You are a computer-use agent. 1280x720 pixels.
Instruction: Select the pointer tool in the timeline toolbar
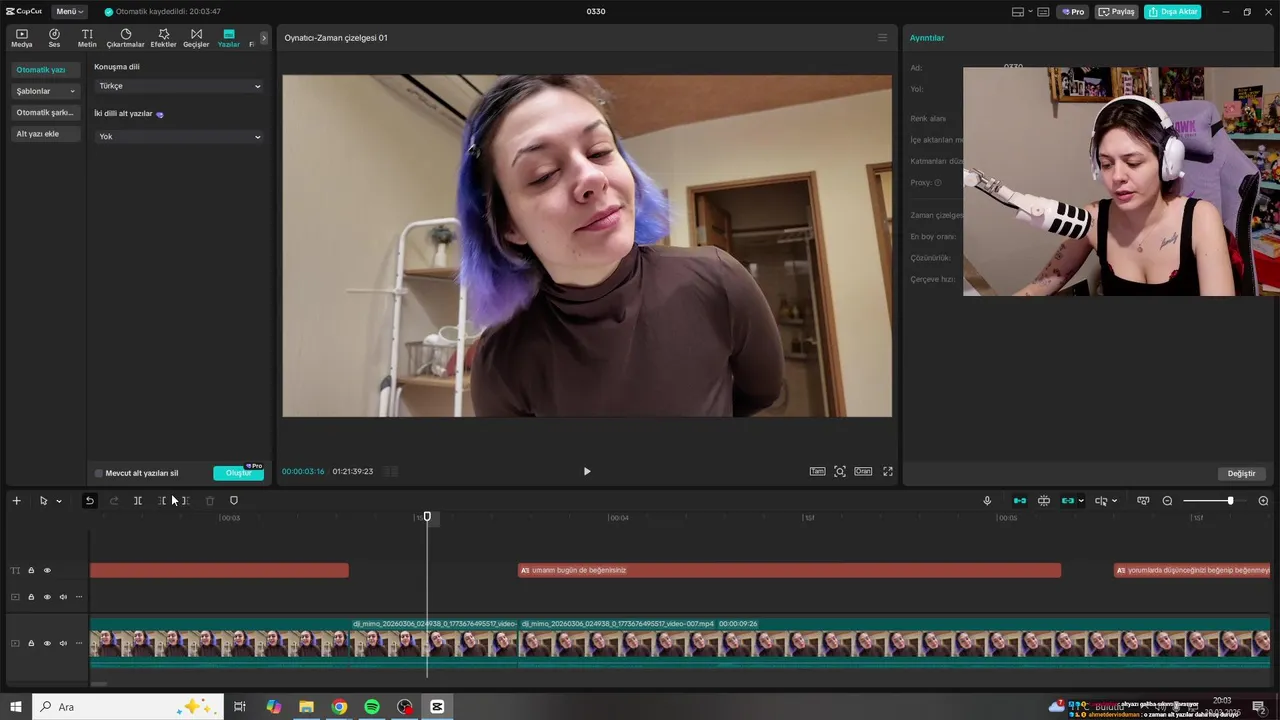[x=43, y=501]
